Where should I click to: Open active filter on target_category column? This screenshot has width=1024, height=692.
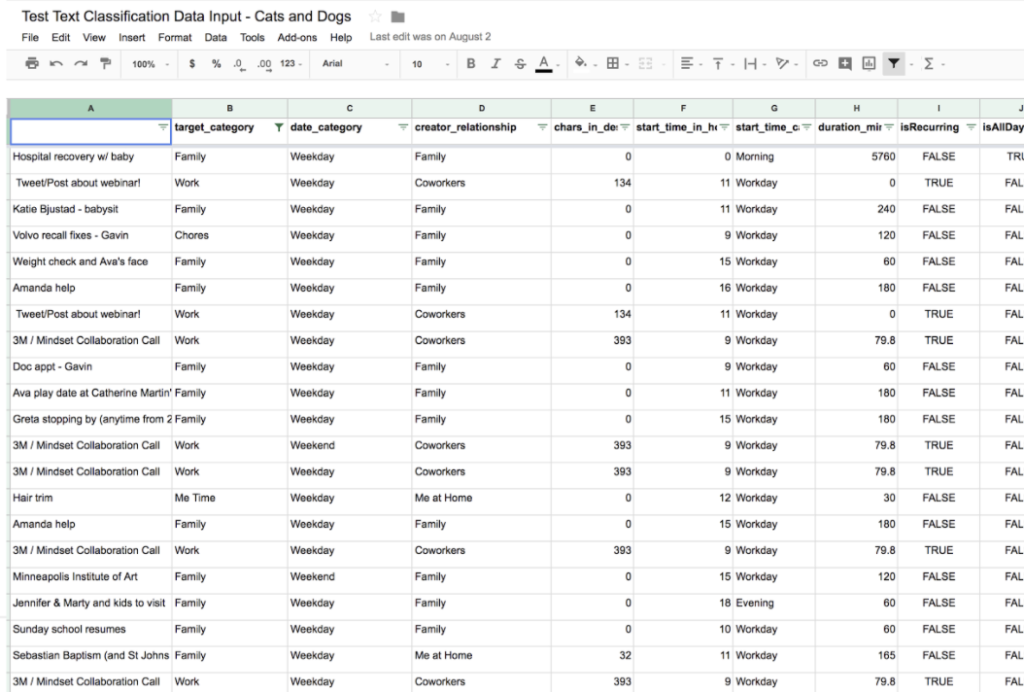click(278, 127)
